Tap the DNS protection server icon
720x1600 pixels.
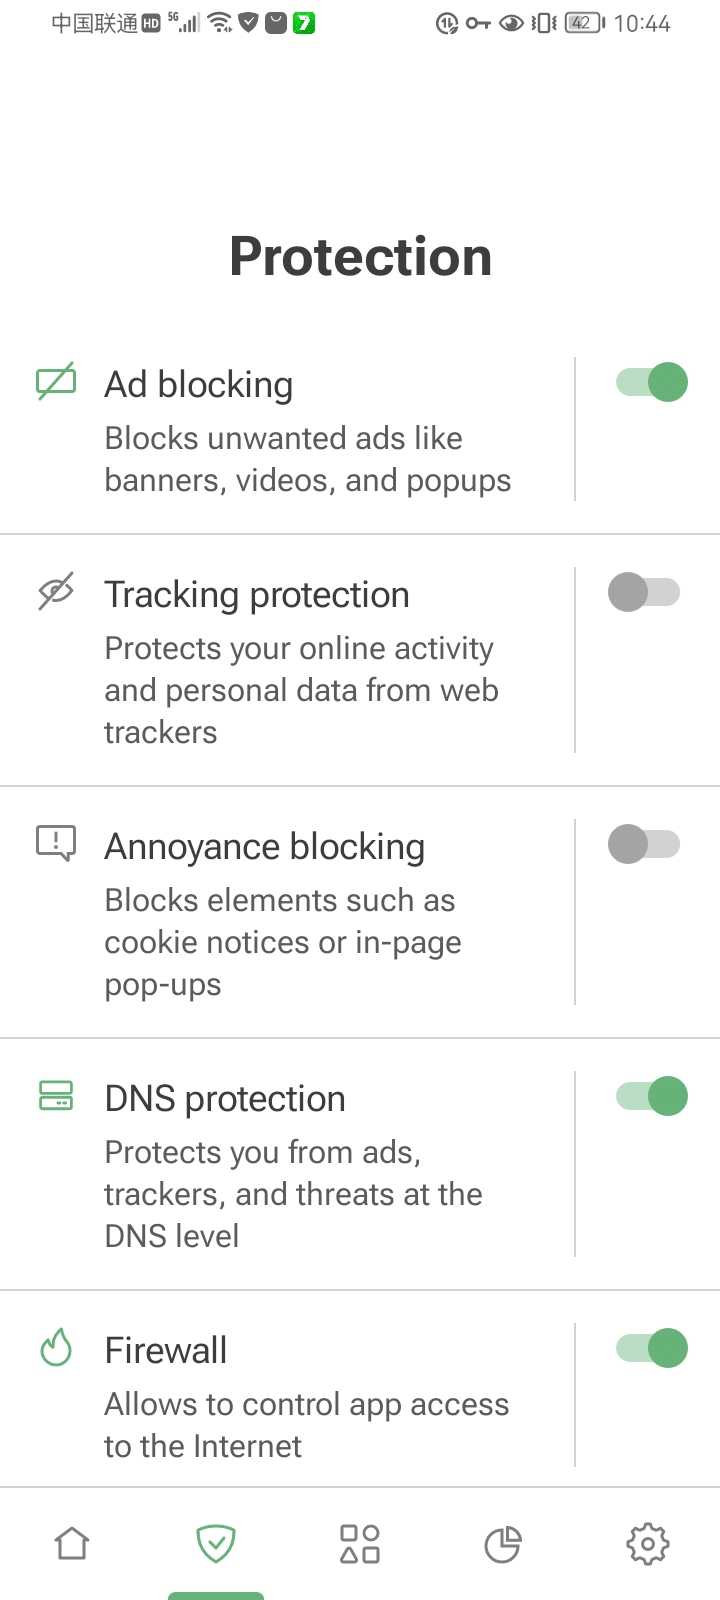(56, 1095)
